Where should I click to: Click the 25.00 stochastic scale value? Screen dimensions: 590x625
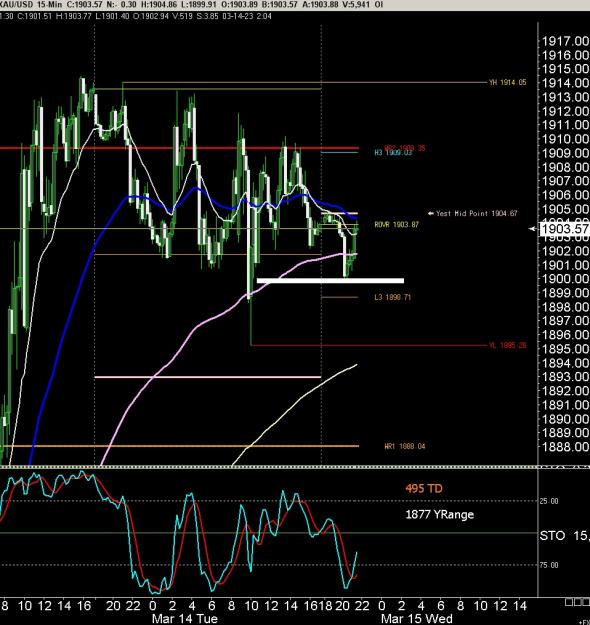point(549,501)
